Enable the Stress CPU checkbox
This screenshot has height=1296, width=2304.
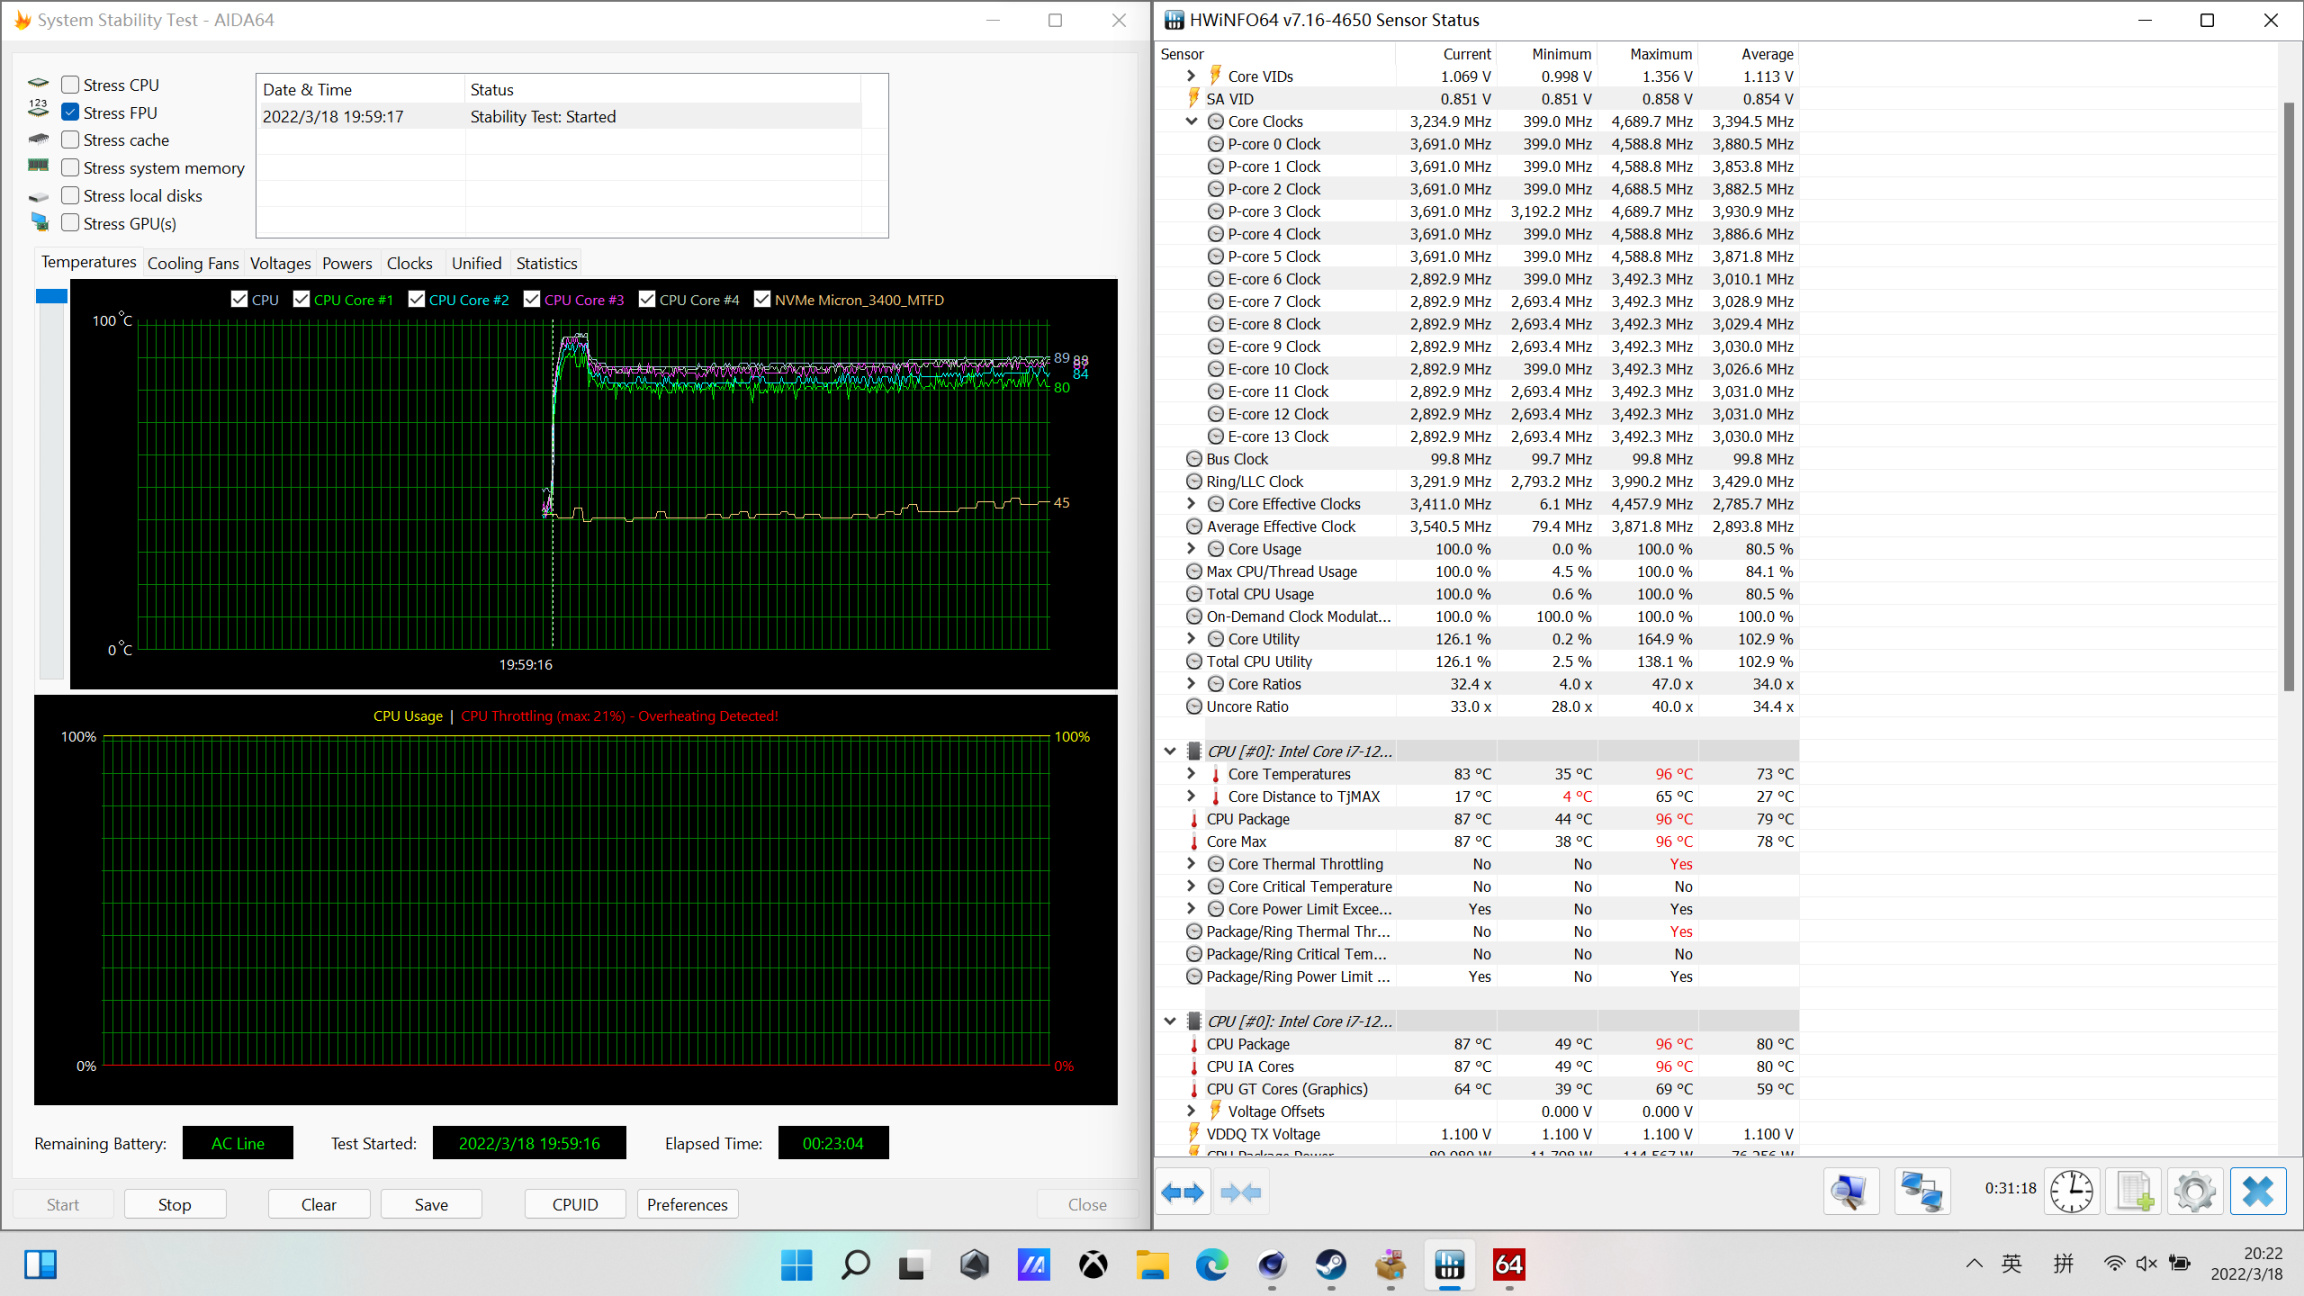[70, 85]
